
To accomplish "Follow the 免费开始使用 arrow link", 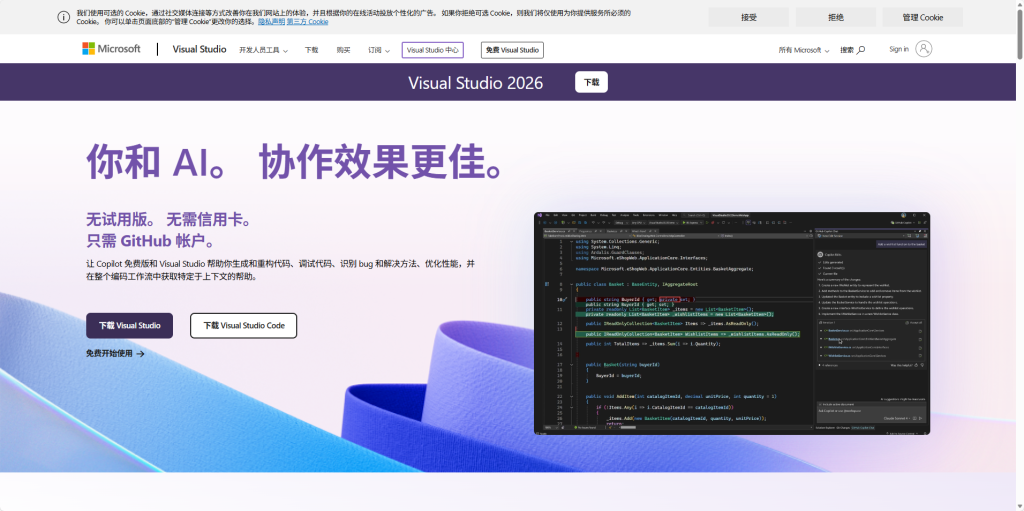I will pos(115,353).
